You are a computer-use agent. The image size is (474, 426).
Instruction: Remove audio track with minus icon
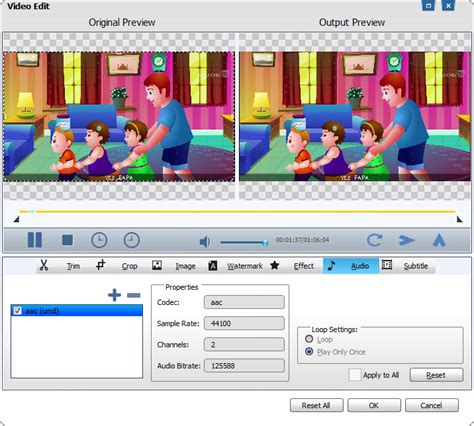tap(134, 295)
